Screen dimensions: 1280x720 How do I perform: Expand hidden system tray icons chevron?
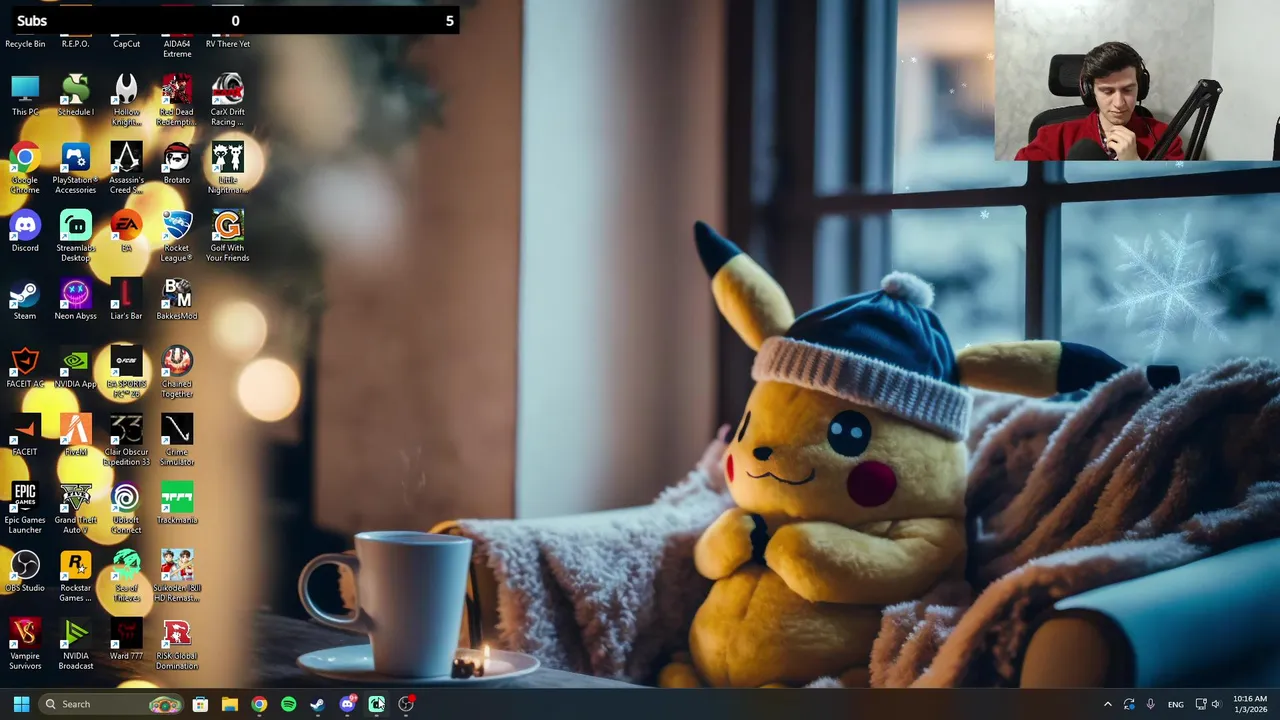[1107, 704]
